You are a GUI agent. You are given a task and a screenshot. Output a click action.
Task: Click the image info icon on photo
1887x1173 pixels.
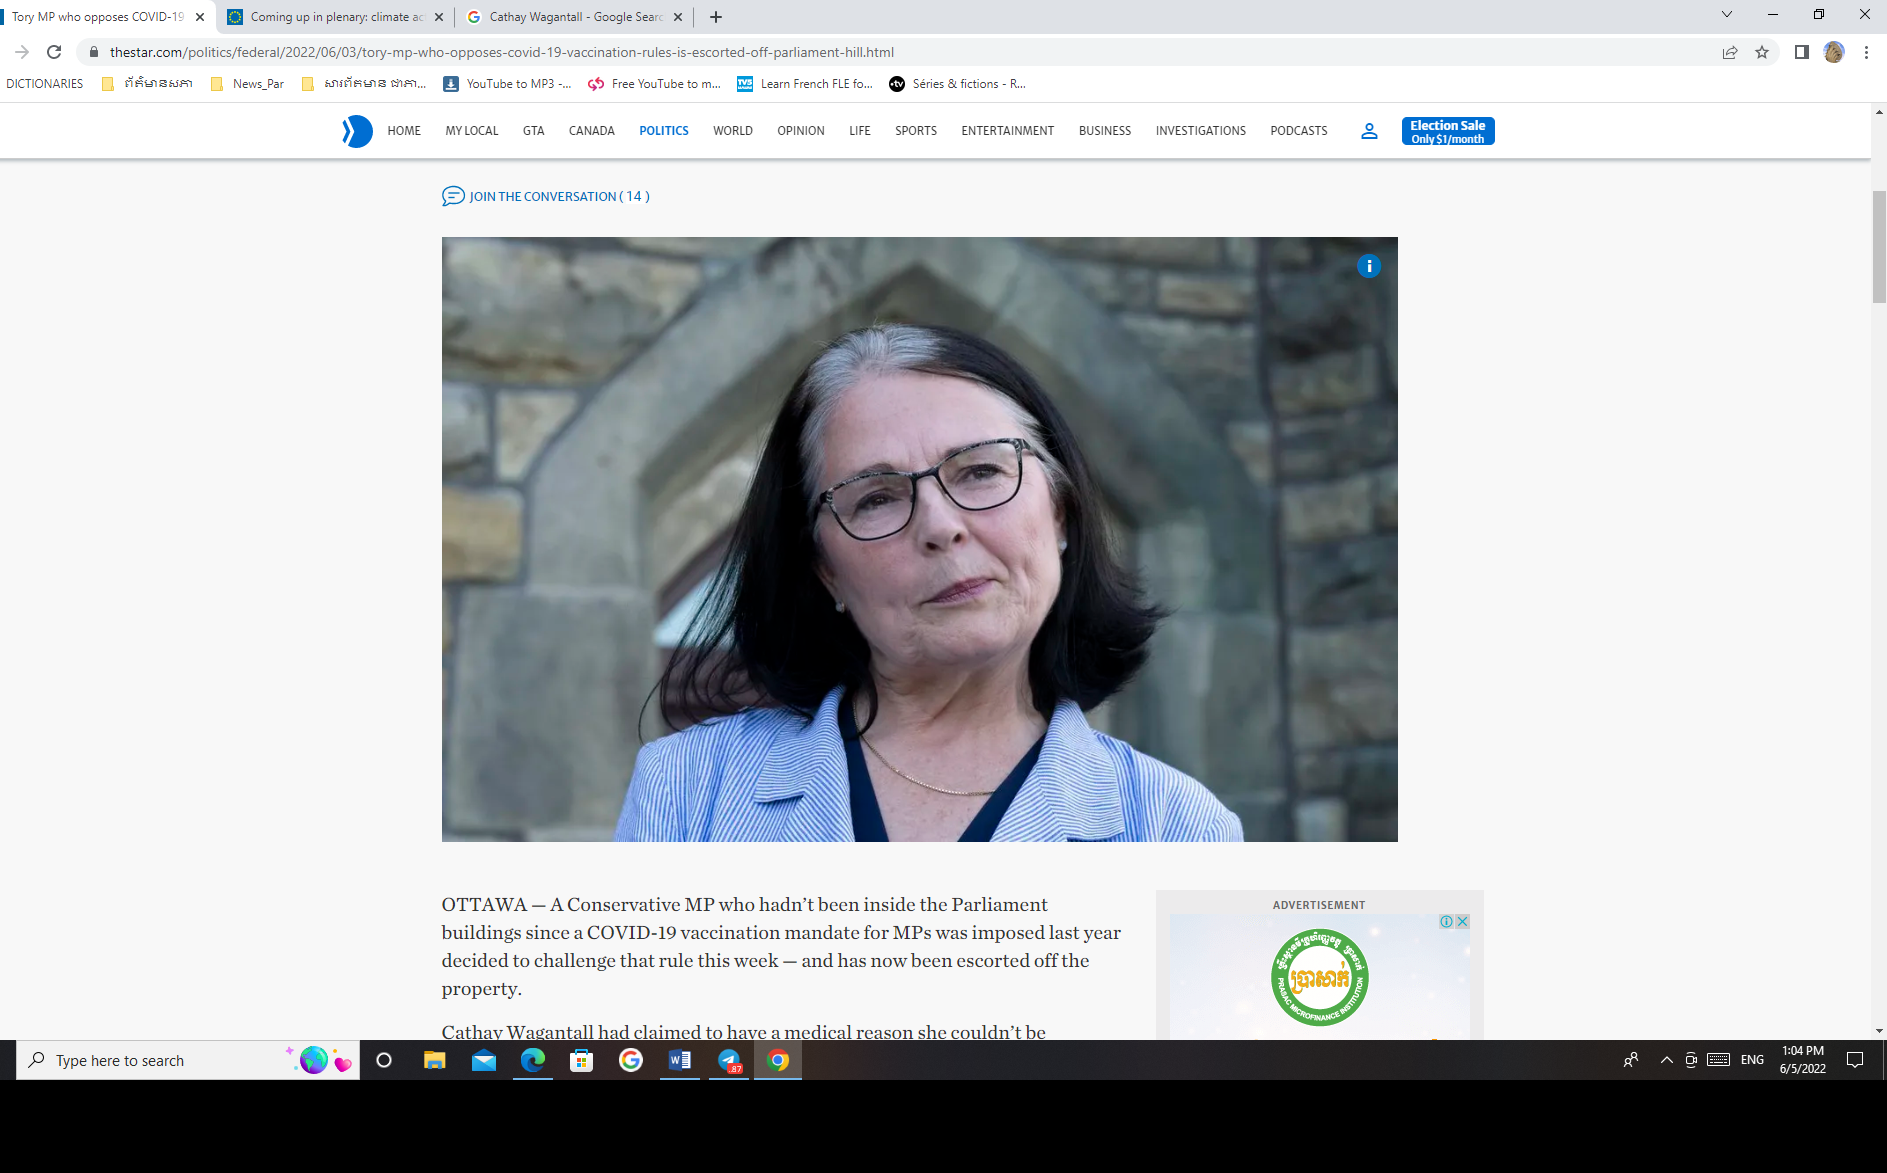1369,266
